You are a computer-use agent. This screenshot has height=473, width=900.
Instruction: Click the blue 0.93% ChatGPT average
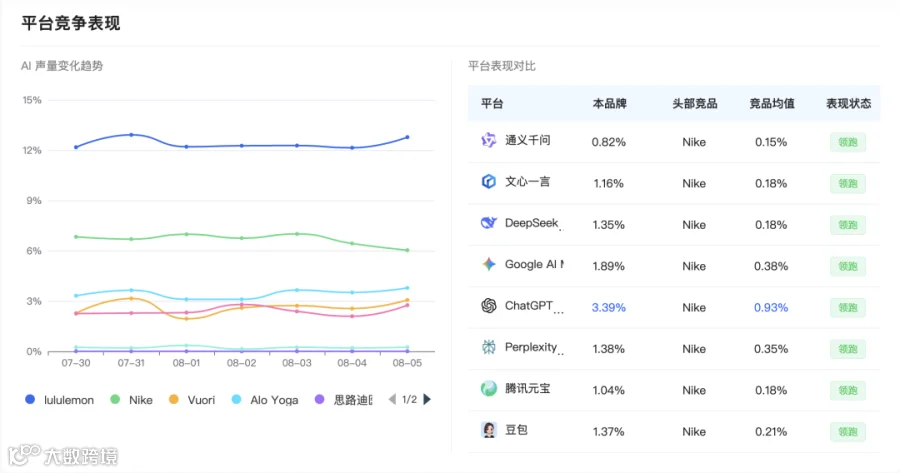click(x=771, y=308)
